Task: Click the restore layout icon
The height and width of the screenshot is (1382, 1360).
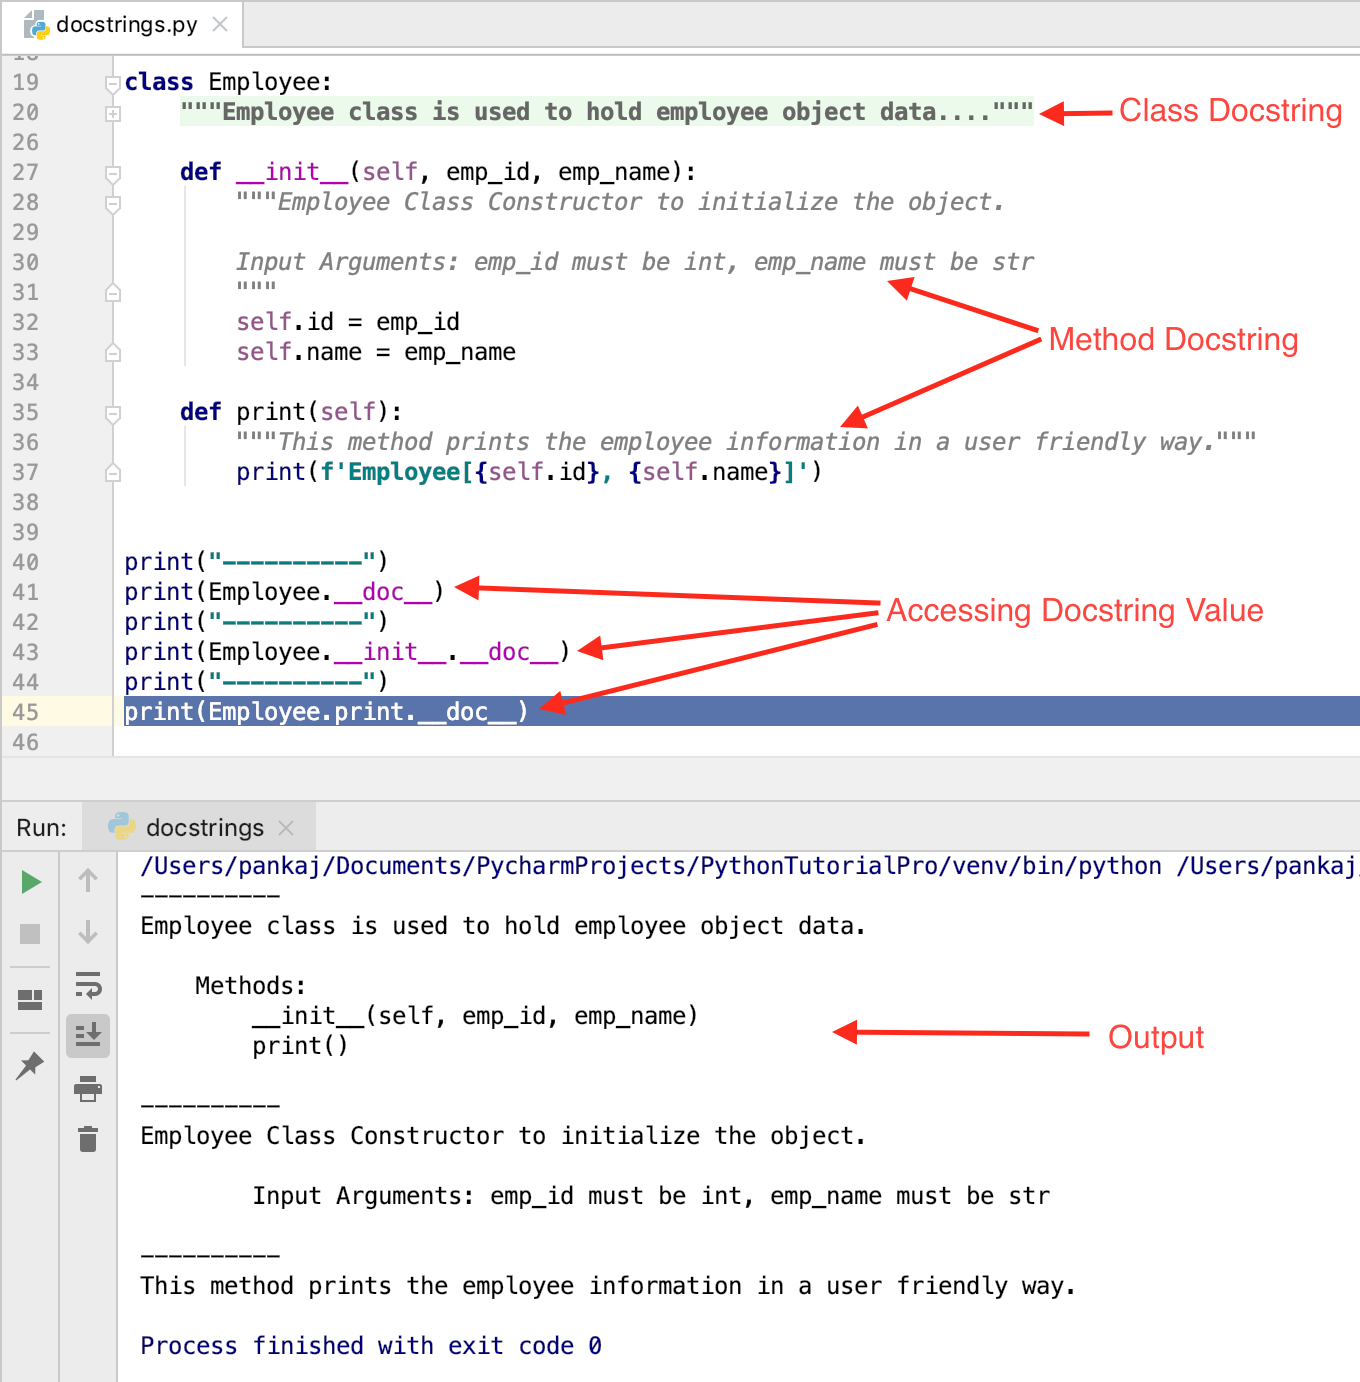Action: tap(30, 1000)
